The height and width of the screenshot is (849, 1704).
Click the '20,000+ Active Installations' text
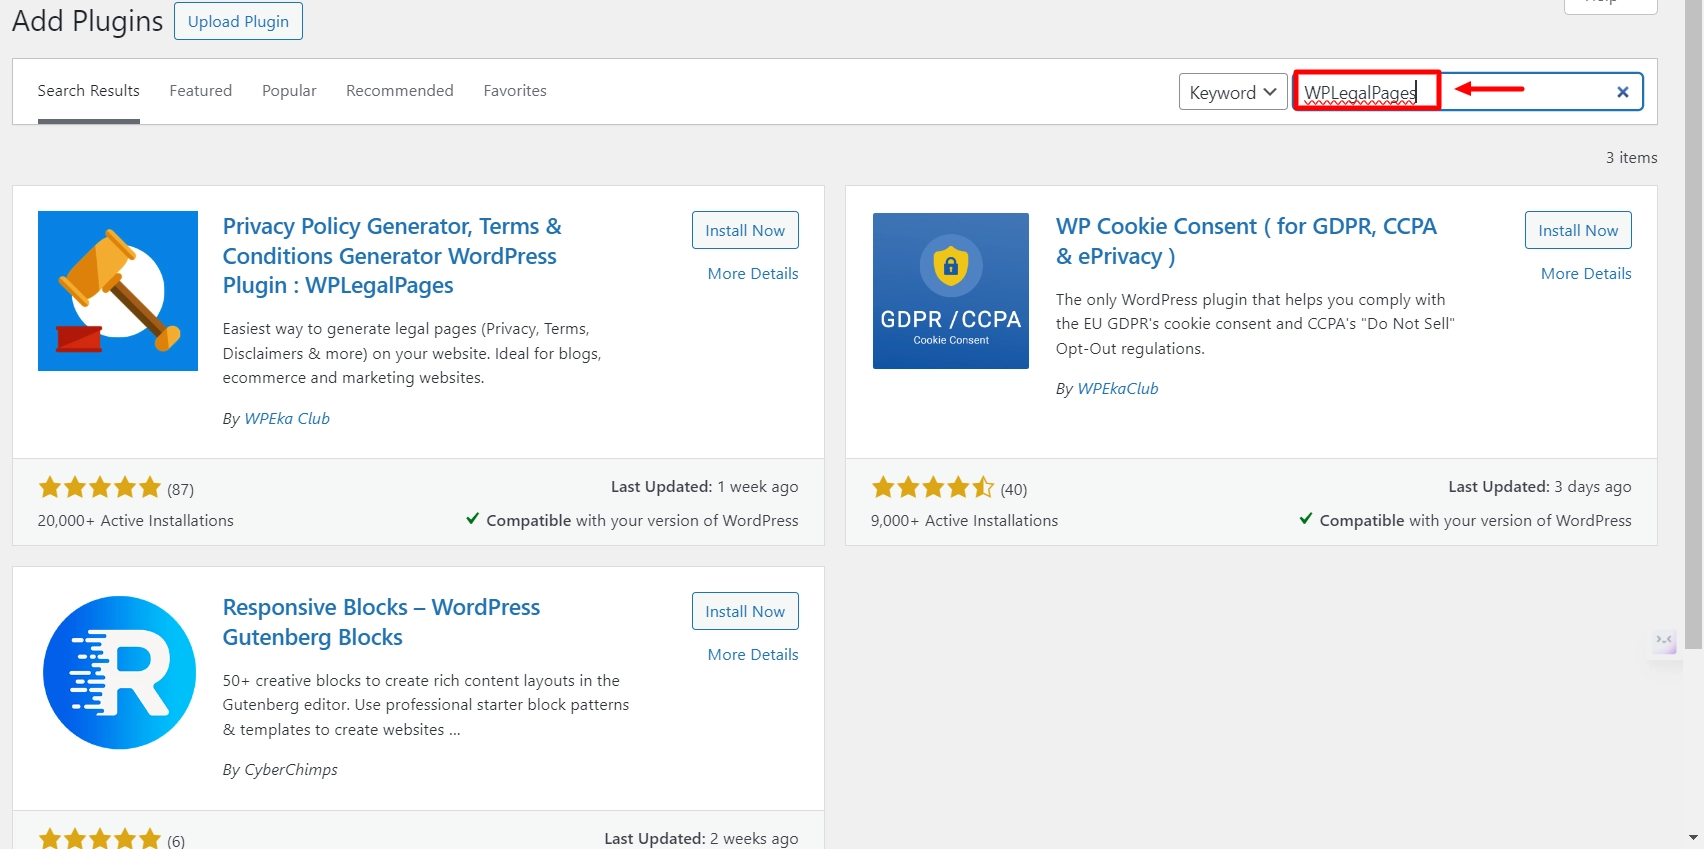point(136,521)
